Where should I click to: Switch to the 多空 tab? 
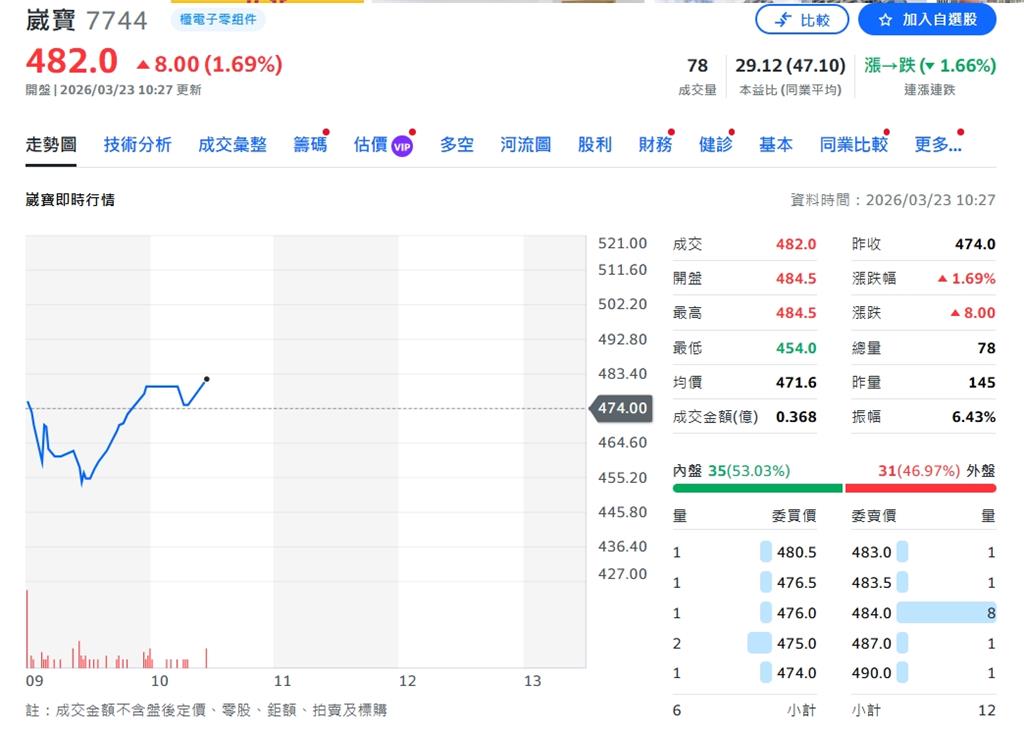pos(456,144)
